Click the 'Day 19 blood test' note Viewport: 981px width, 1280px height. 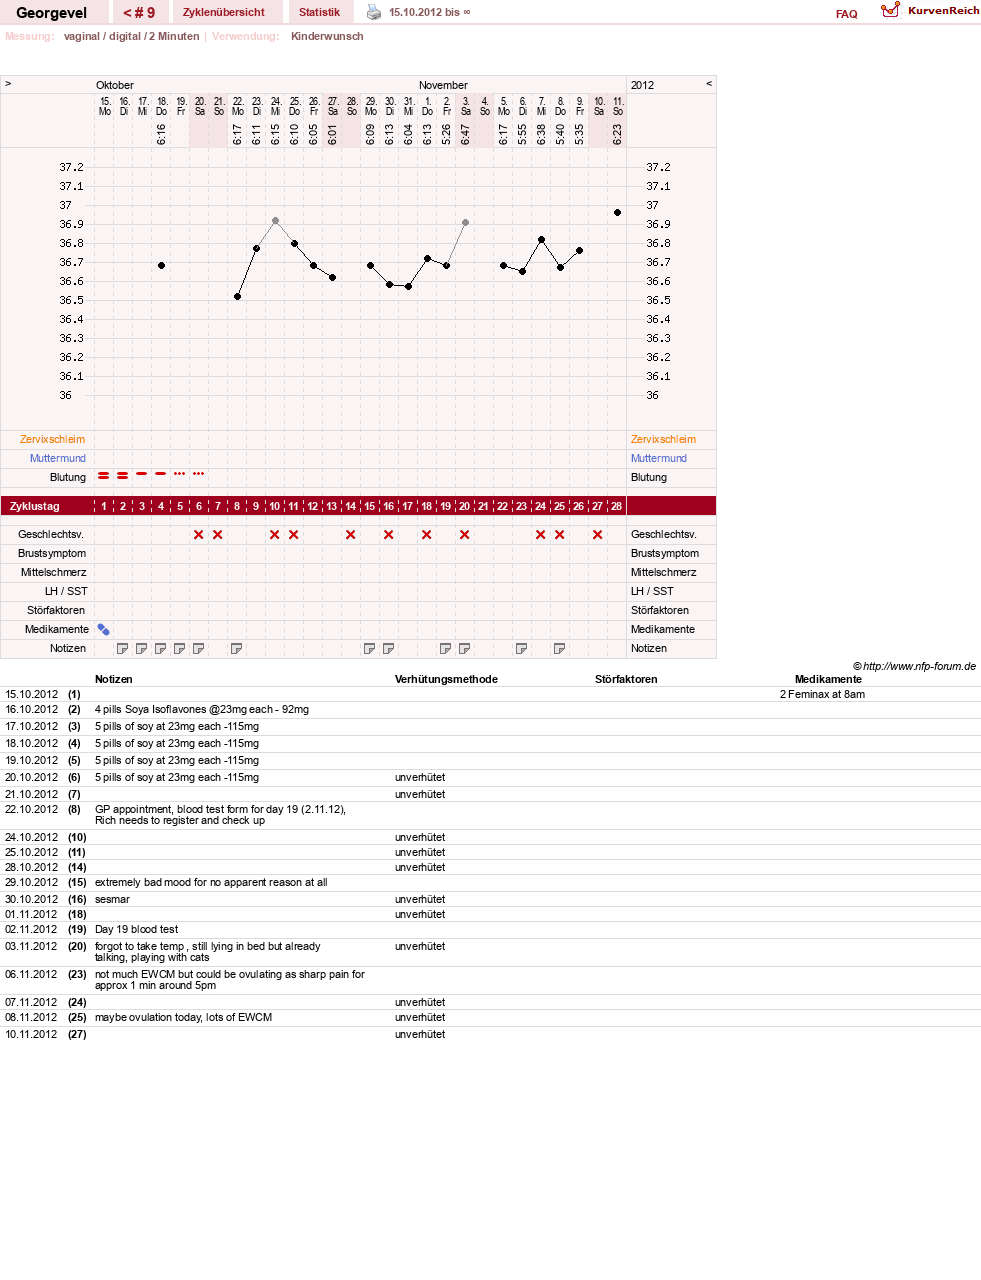pyautogui.click(x=136, y=929)
